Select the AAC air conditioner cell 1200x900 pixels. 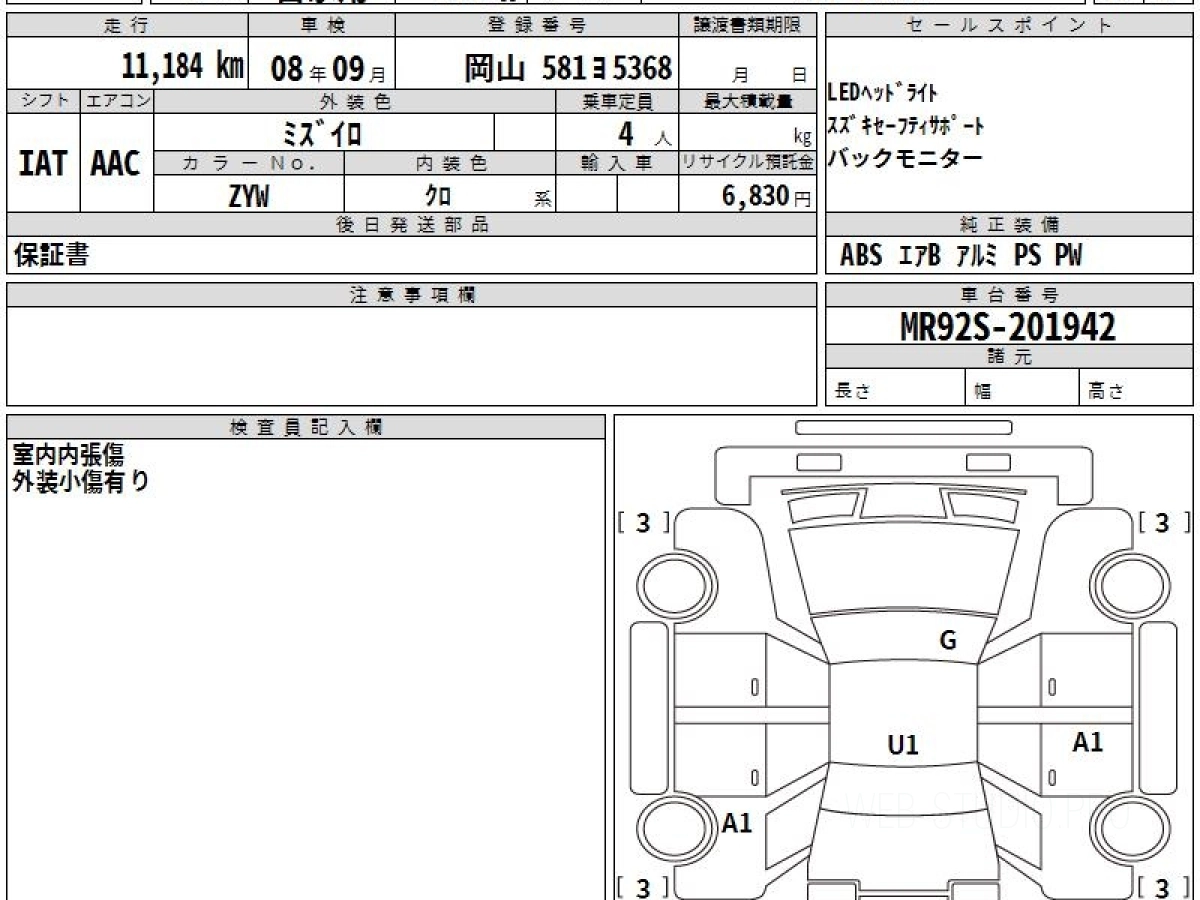[116, 163]
